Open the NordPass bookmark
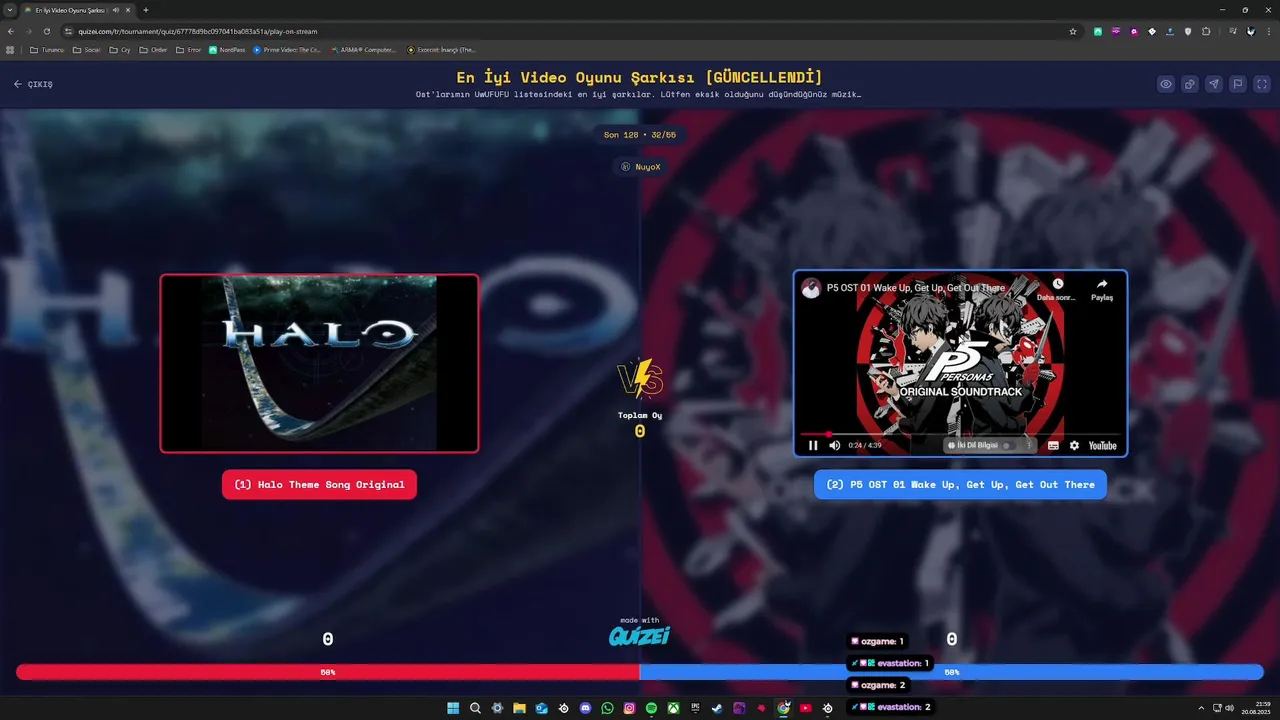1280x720 pixels. pyautogui.click(x=227, y=49)
